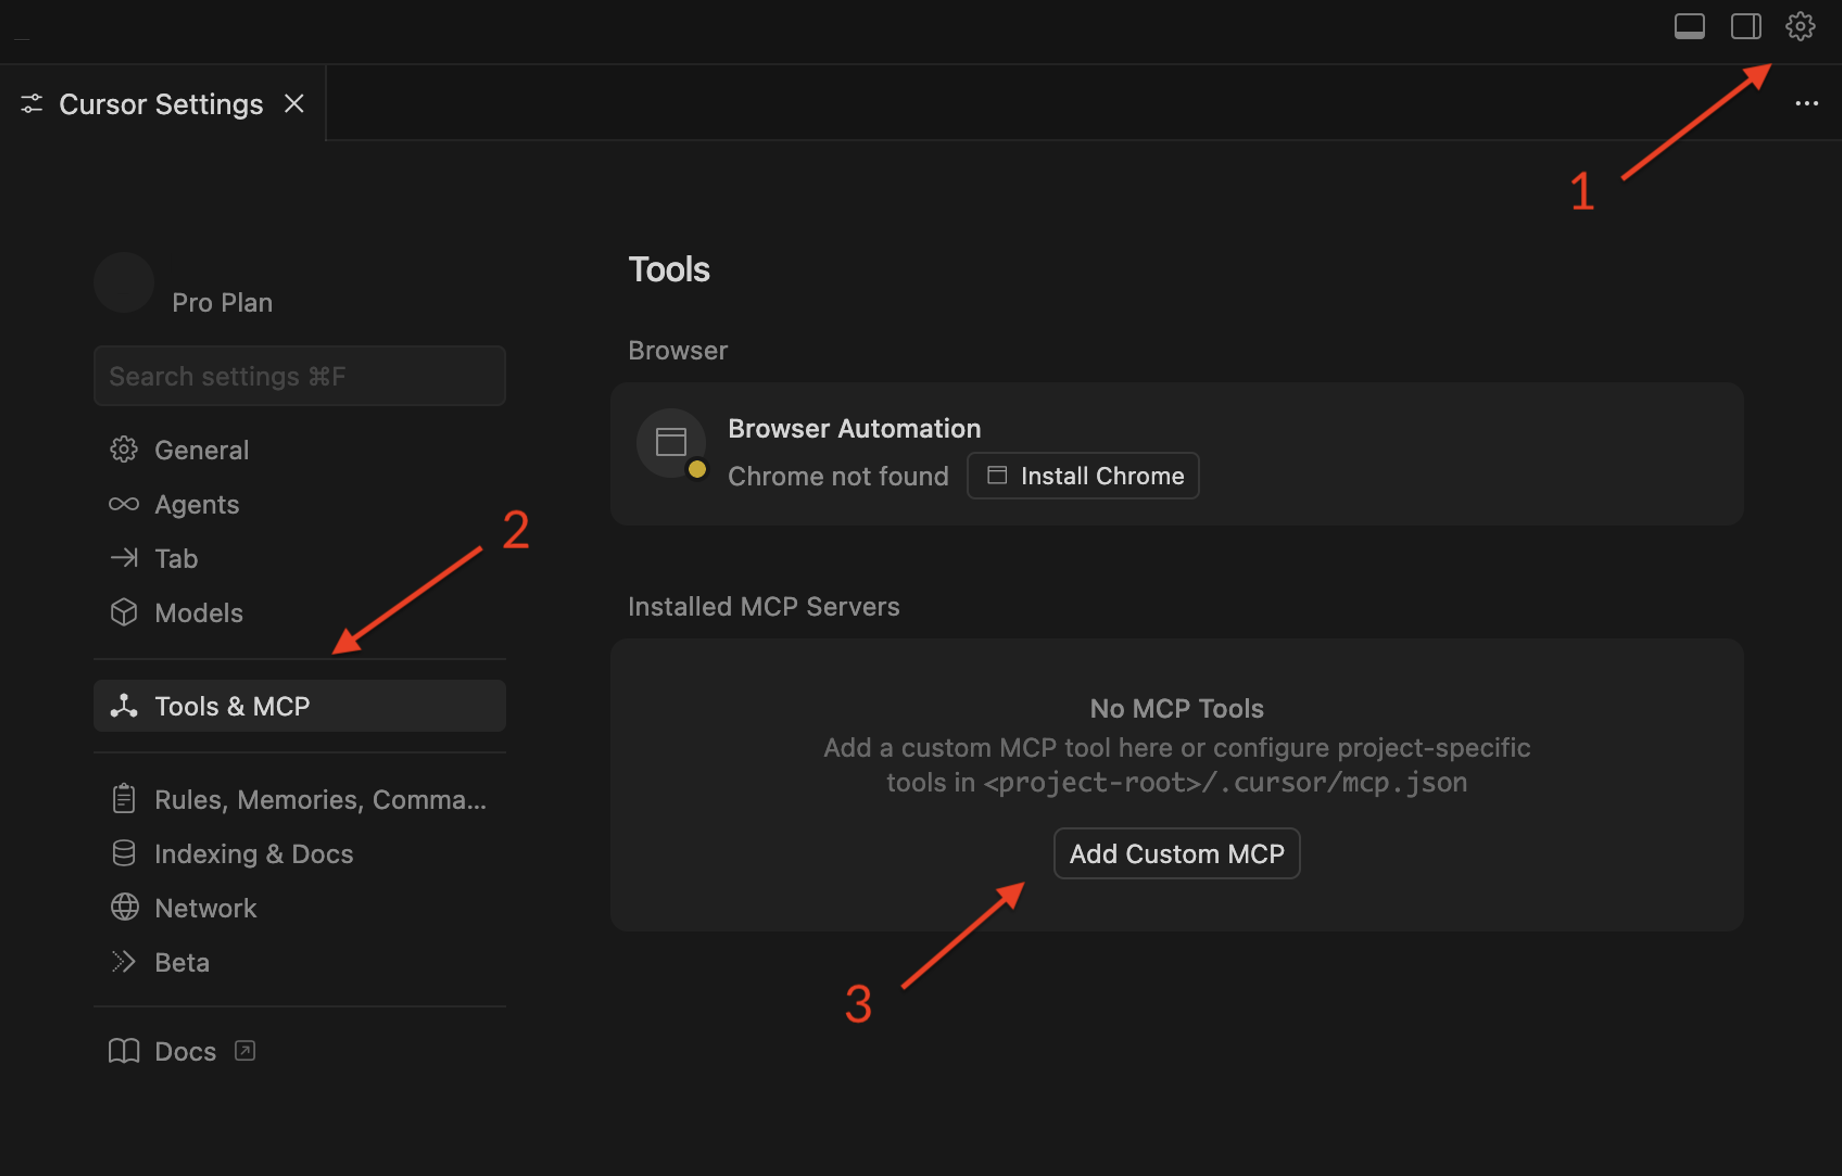Select Tools & MCP in sidebar

point(299,706)
